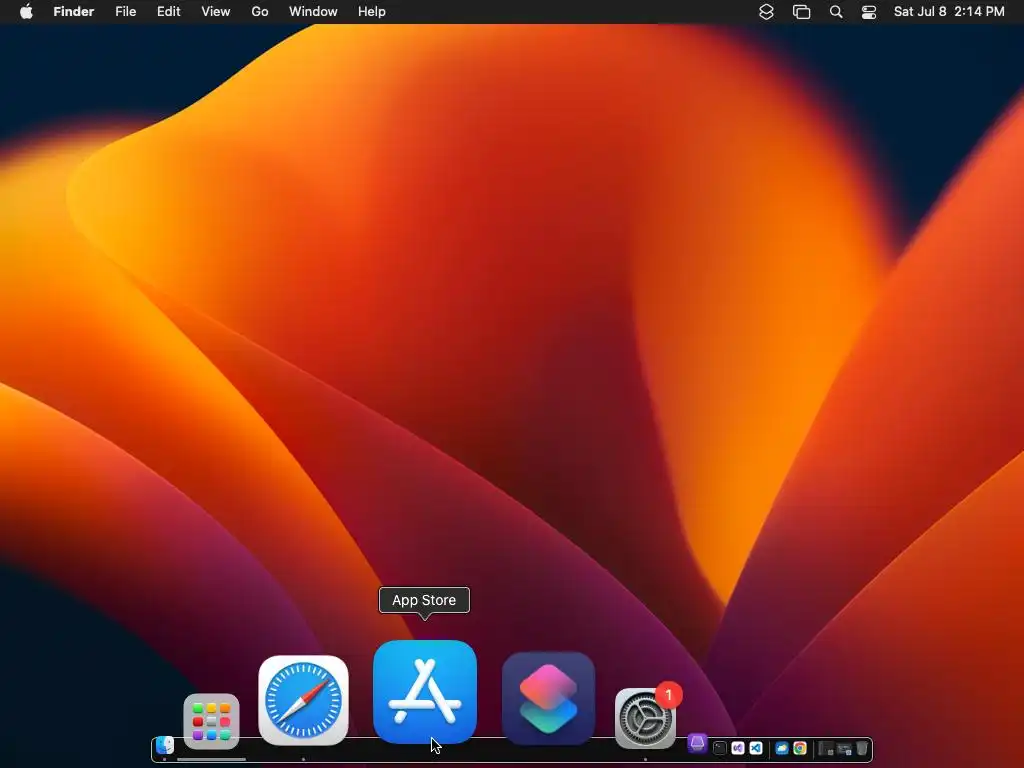The width and height of the screenshot is (1024, 768).
Task: Open the first minimized window in the Dock
Action: (x=826, y=748)
